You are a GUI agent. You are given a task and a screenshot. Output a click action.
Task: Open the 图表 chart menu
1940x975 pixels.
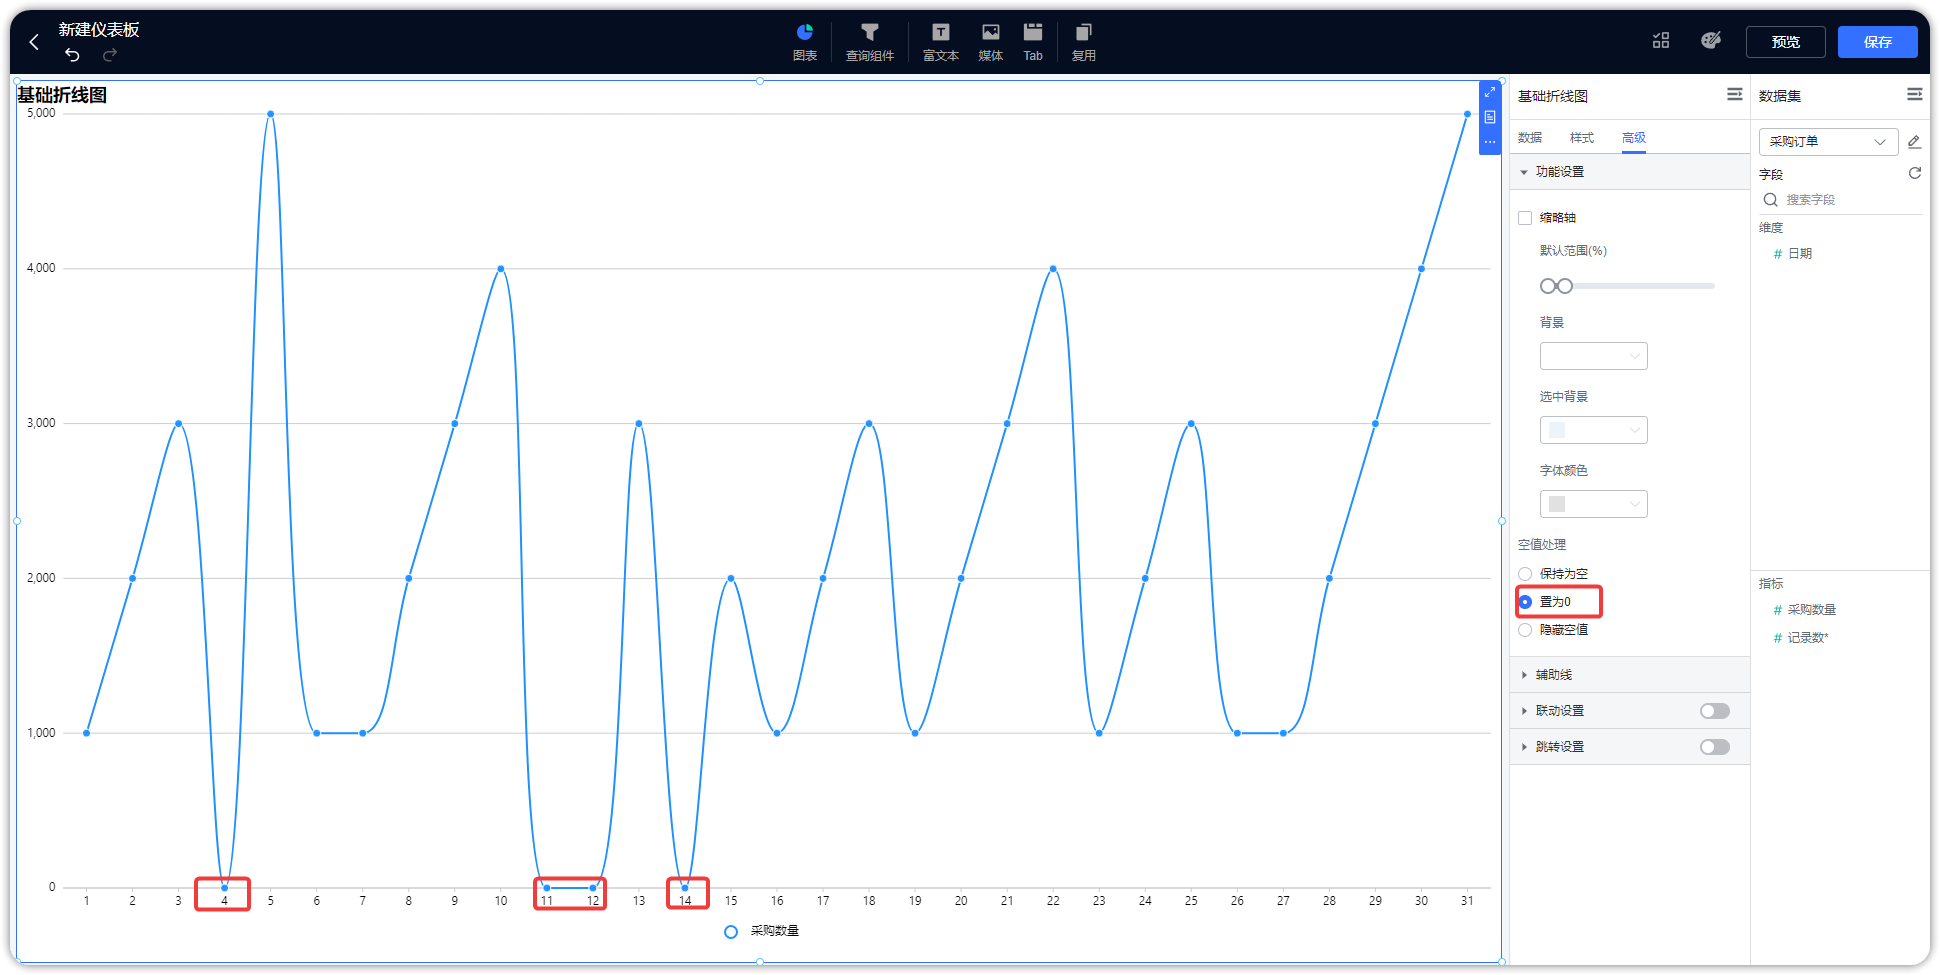pos(805,42)
